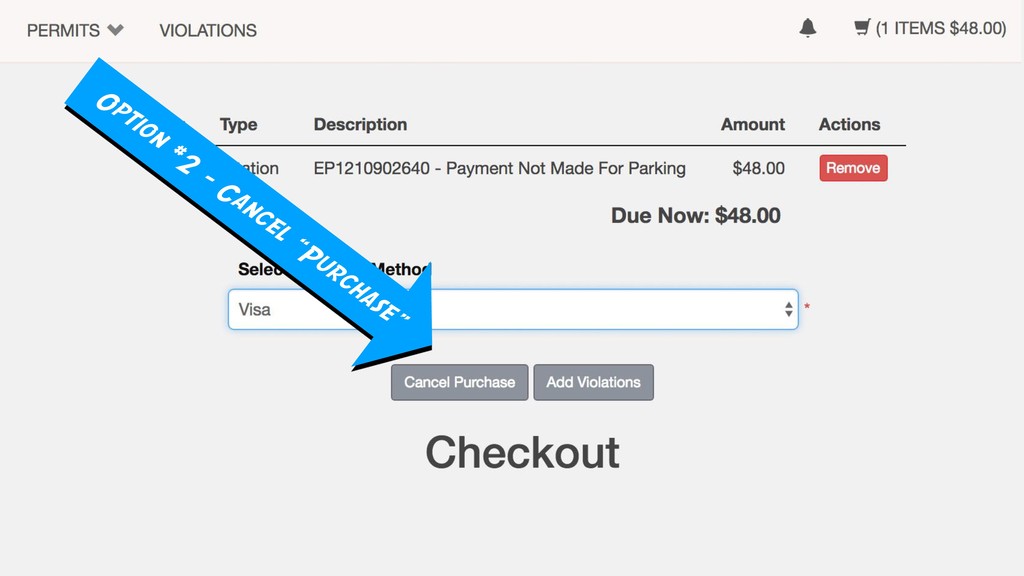Expand the Permits menu chevron
Image resolution: width=1024 pixels, height=576 pixels.
coord(116,29)
